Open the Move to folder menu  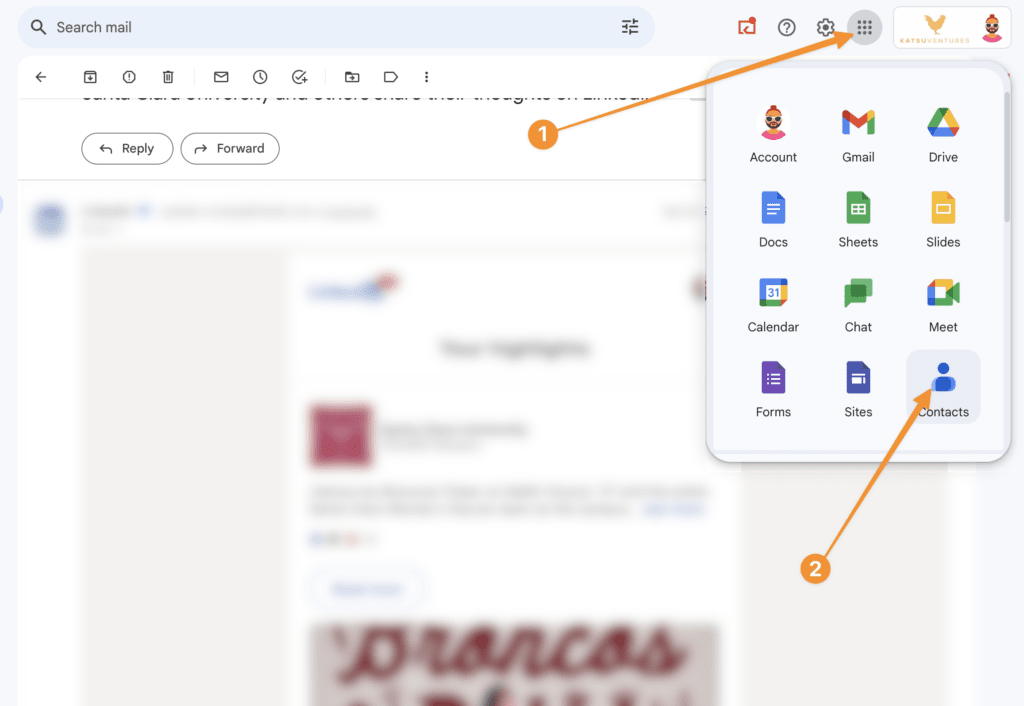coord(352,77)
